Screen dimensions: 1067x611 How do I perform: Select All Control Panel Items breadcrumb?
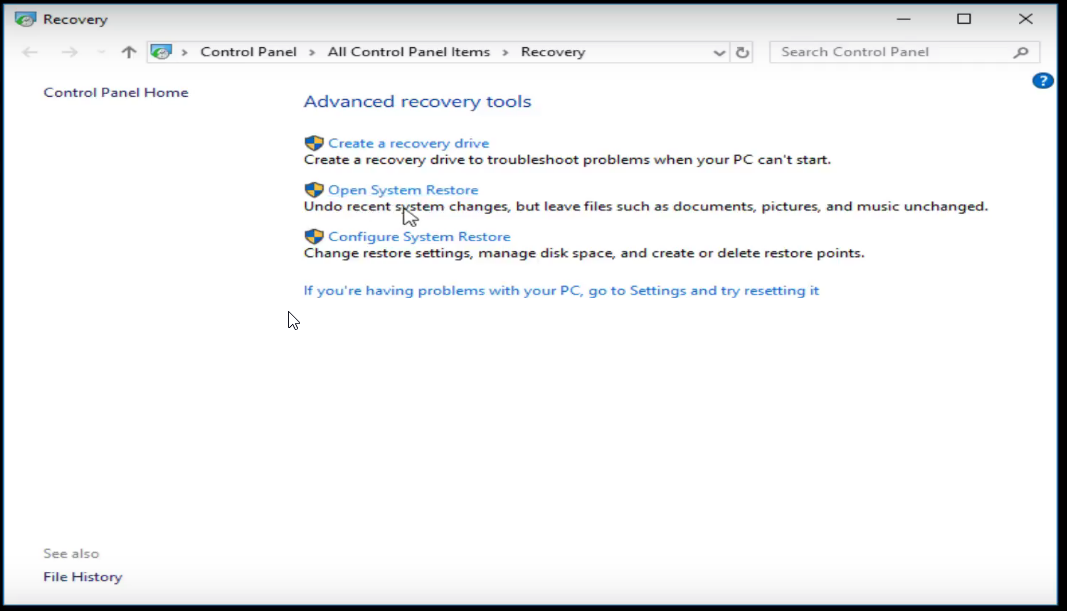coord(408,52)
